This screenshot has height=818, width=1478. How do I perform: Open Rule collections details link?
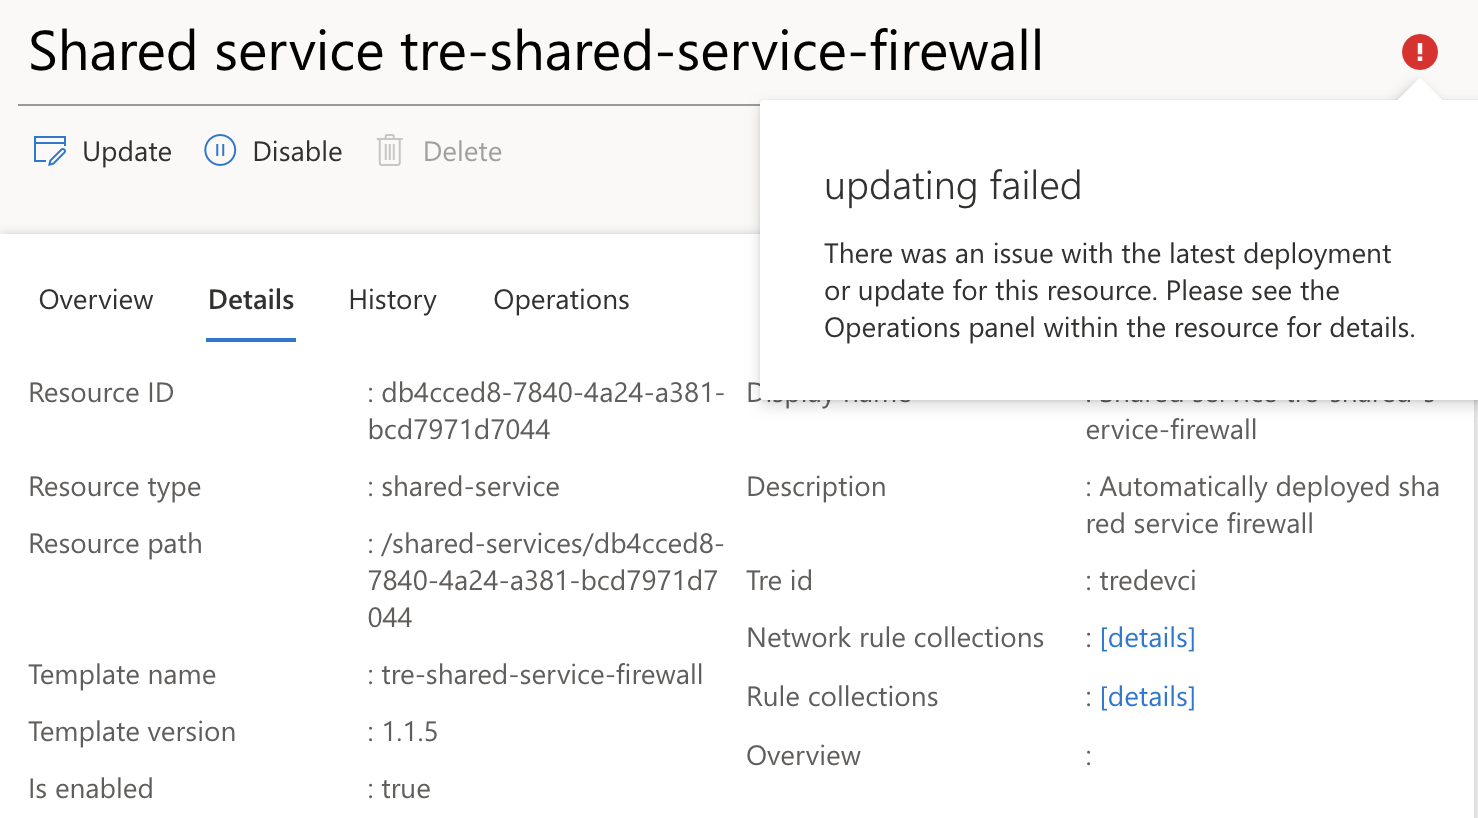click(1147, 696)
